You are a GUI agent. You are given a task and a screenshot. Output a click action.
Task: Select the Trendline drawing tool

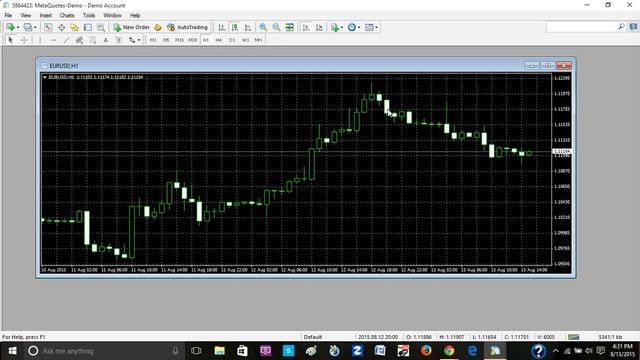click(66, 40)
